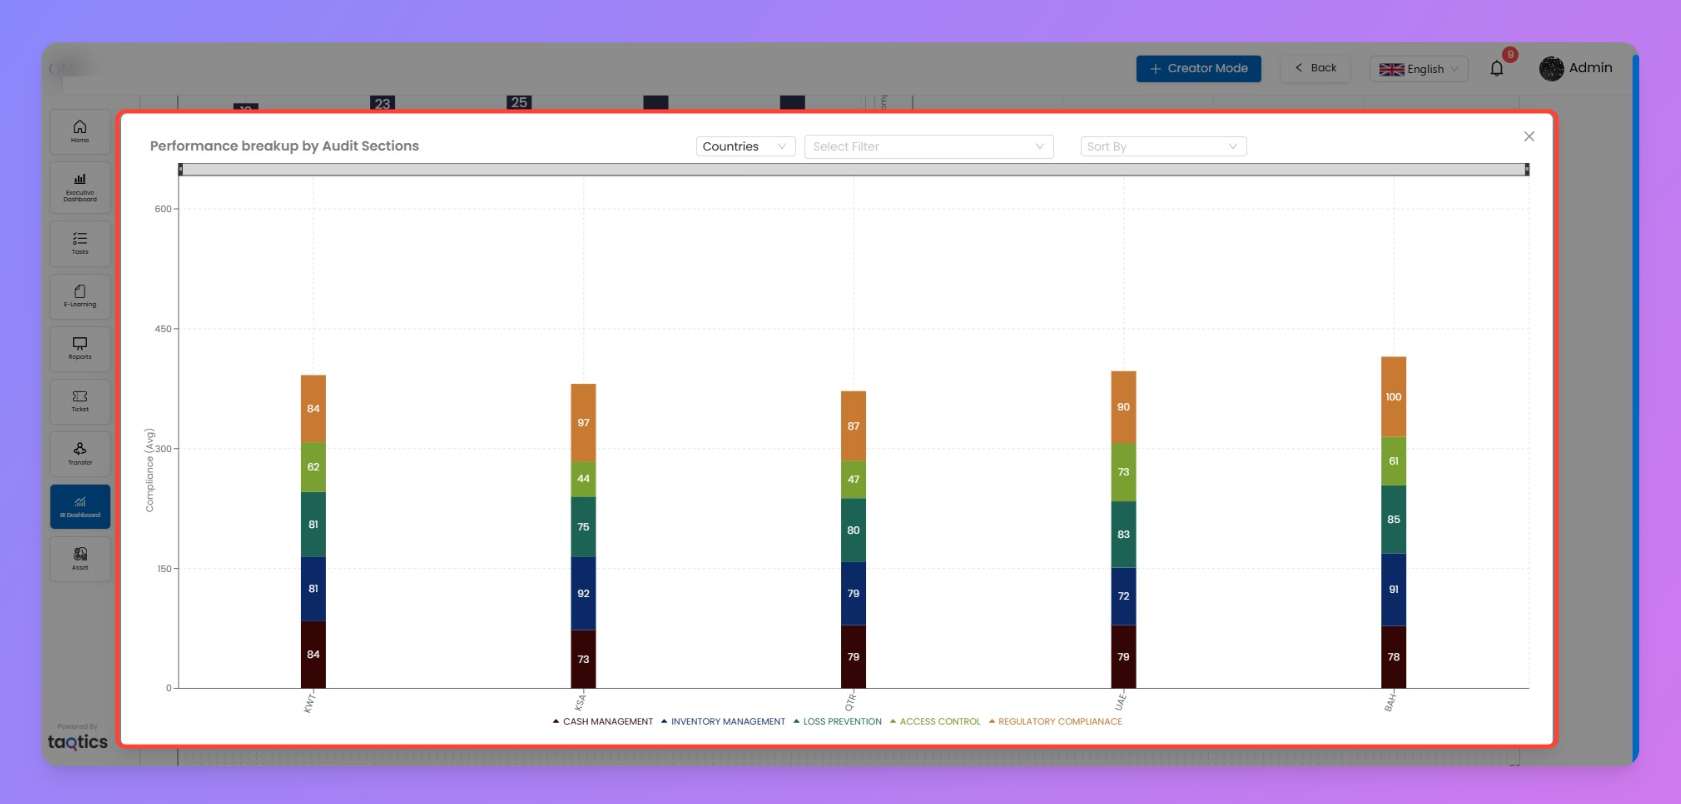Open Reports from the sidebar
The image size is (1681, 804).
point(80,348)
